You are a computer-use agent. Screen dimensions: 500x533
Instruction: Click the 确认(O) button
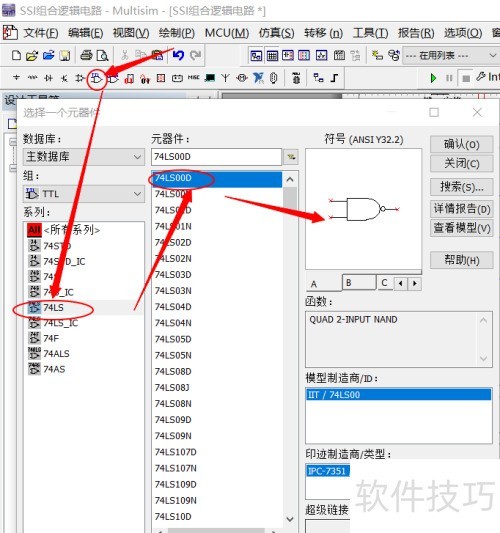461,144
